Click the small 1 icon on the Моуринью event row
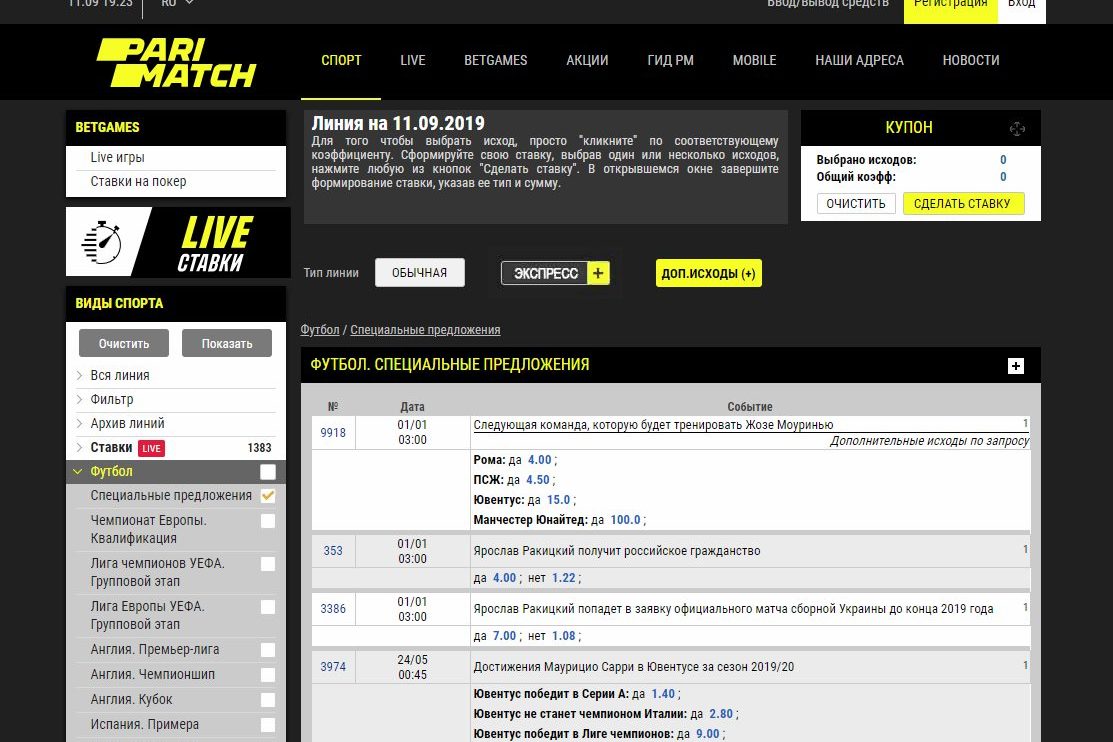Image resolution: width=1113 pixels, height=742 pixels. pyautogui.click(x=1025, y=424)
